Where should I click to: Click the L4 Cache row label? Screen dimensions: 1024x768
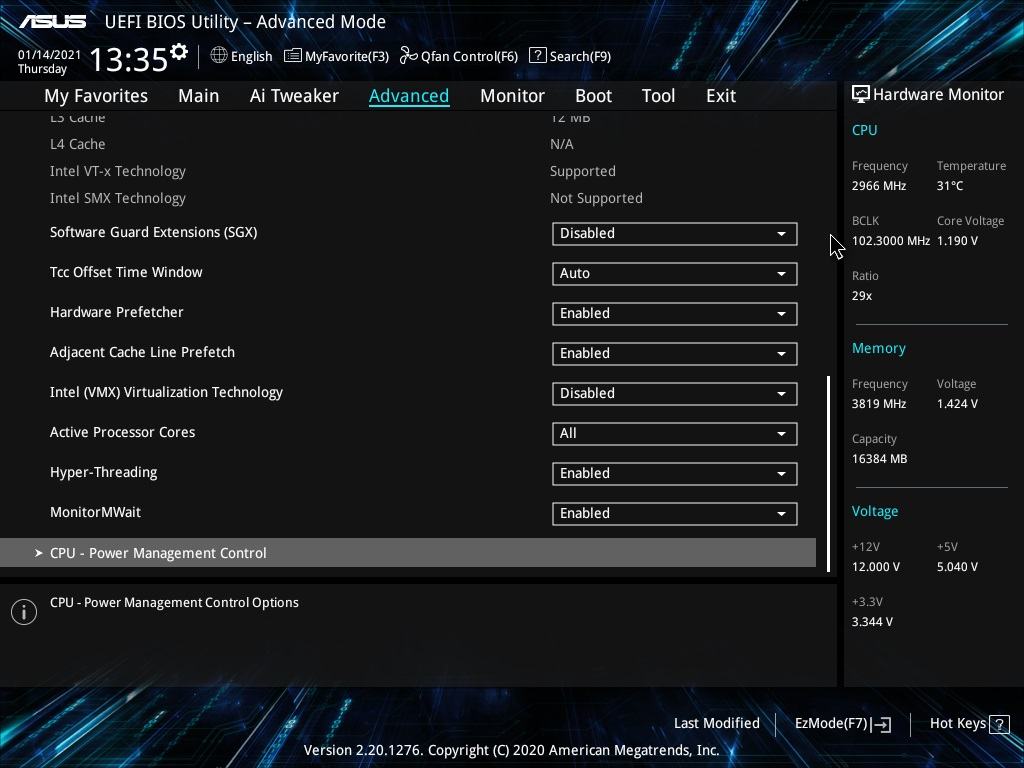pyautogui.click(x=77, y=144)
